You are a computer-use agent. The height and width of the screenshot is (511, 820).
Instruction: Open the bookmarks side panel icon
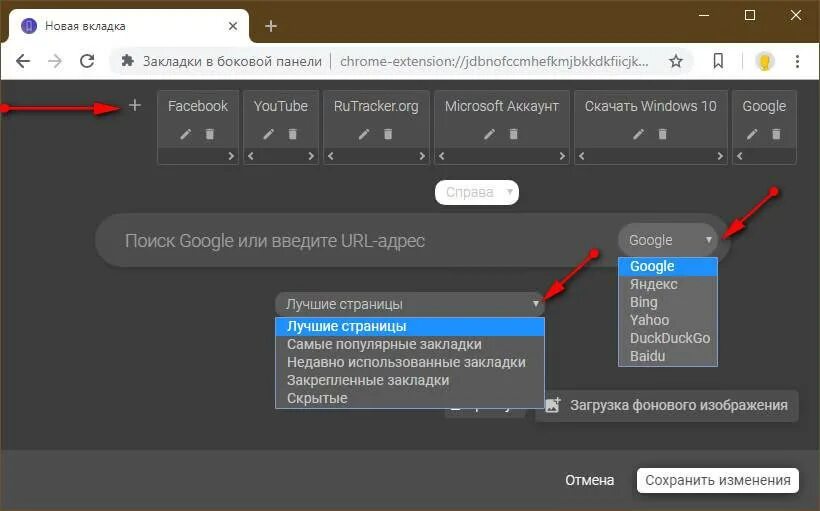718,61
